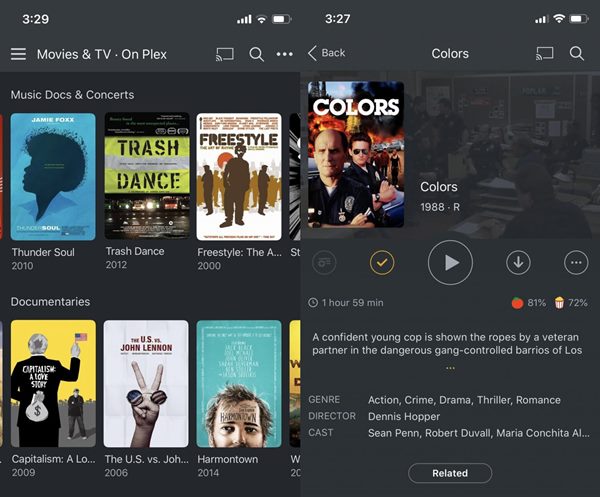Tap battery icon in left status bar
Image resolution: width=600 pixels, height=497 pixels.
pyautogui.click(x=282, y=19)
